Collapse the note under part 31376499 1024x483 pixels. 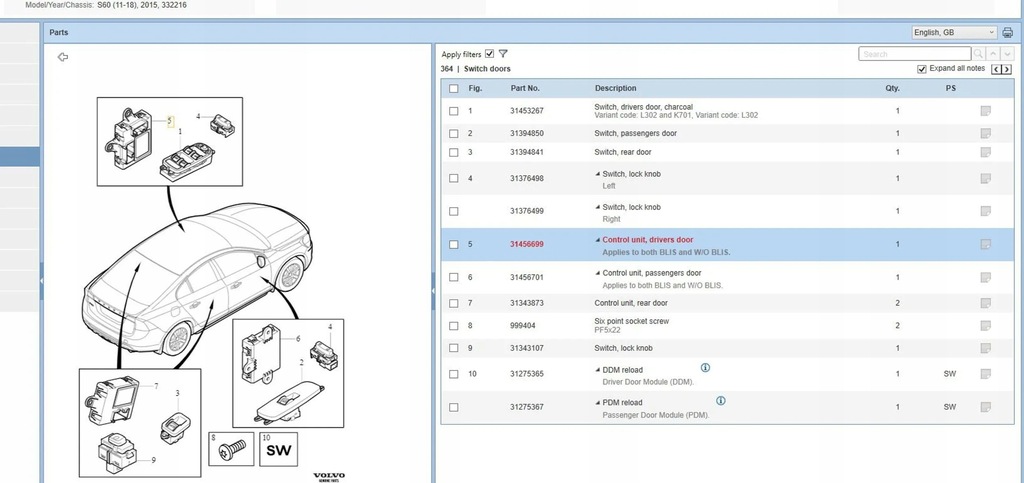598,207
